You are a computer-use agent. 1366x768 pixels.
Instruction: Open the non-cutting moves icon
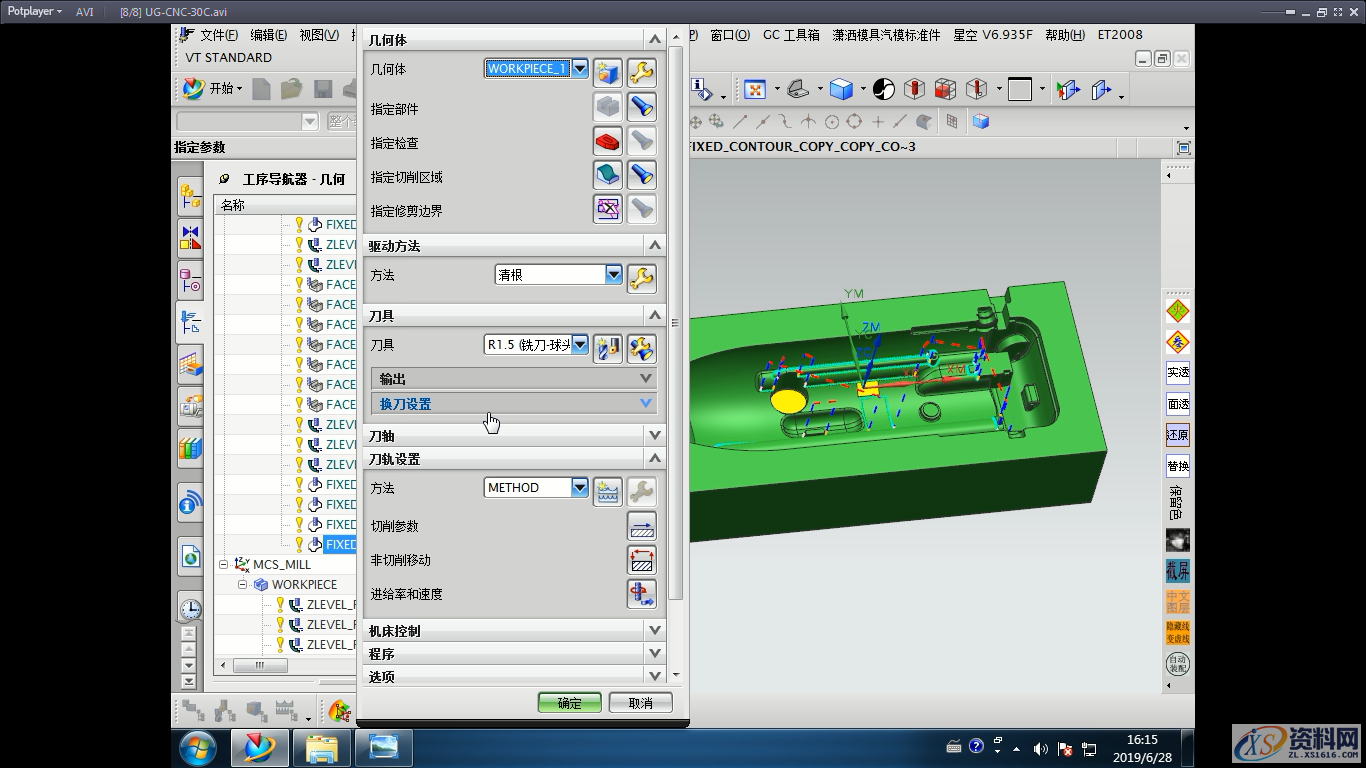pyautogui.click(x=641, y=560)
